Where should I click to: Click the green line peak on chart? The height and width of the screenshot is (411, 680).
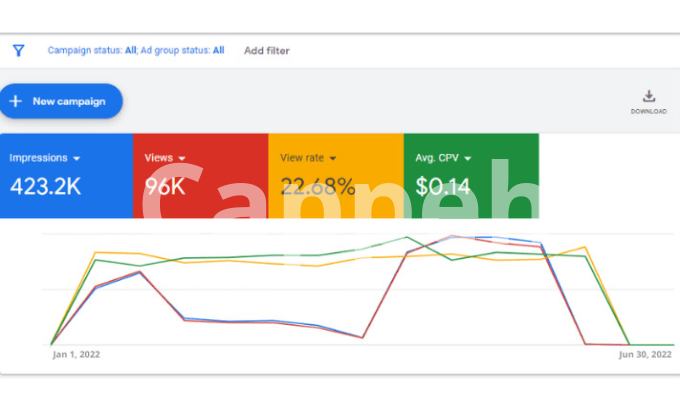point(408,238)
